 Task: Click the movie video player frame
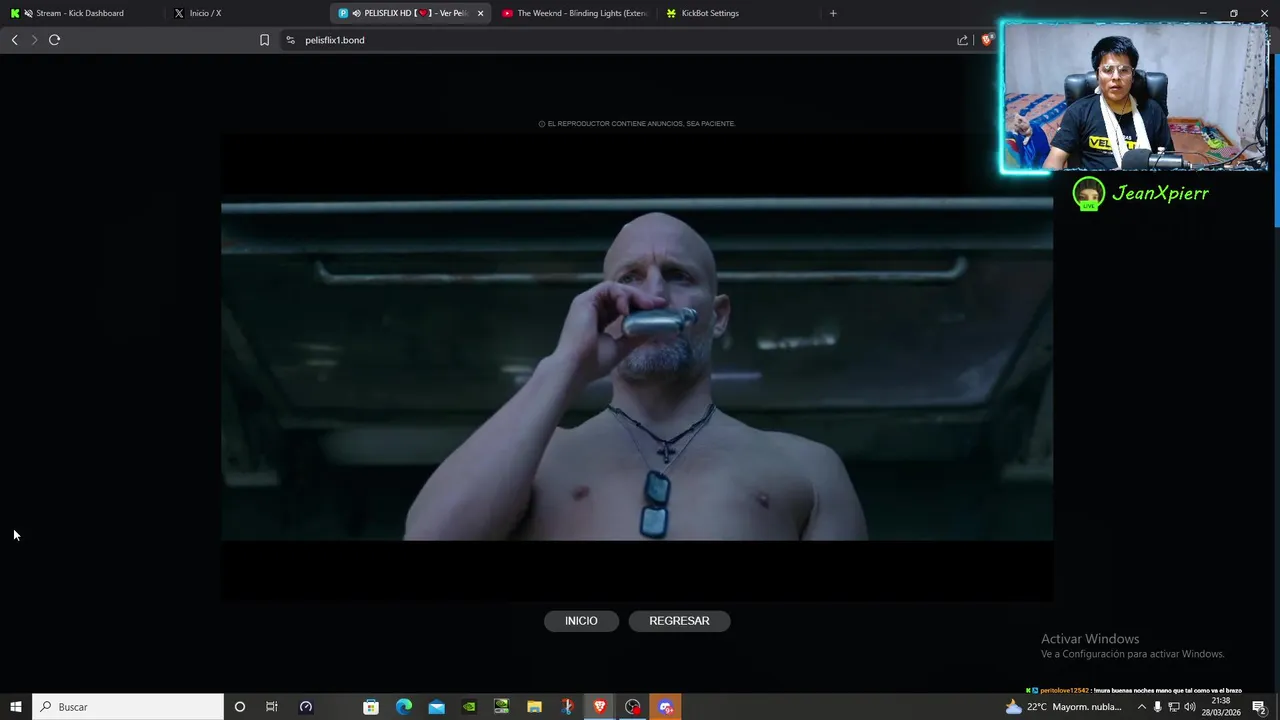[x=637, y=368]
